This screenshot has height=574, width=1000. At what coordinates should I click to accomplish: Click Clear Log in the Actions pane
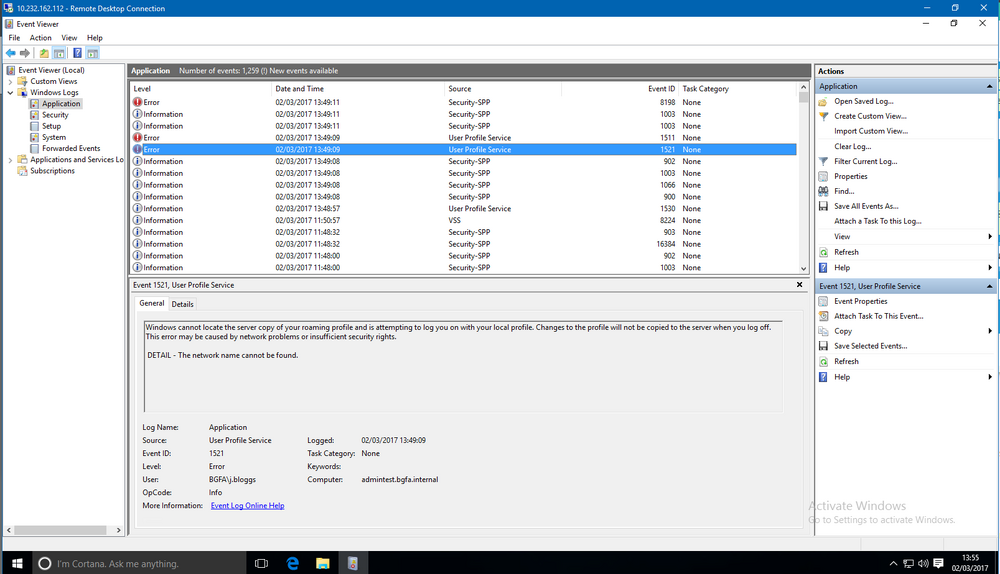pos(853,147)
